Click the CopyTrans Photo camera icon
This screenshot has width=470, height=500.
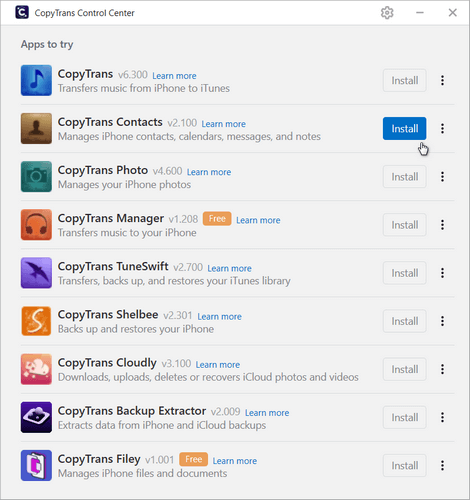pyautogui.click(x=36, y=177)
